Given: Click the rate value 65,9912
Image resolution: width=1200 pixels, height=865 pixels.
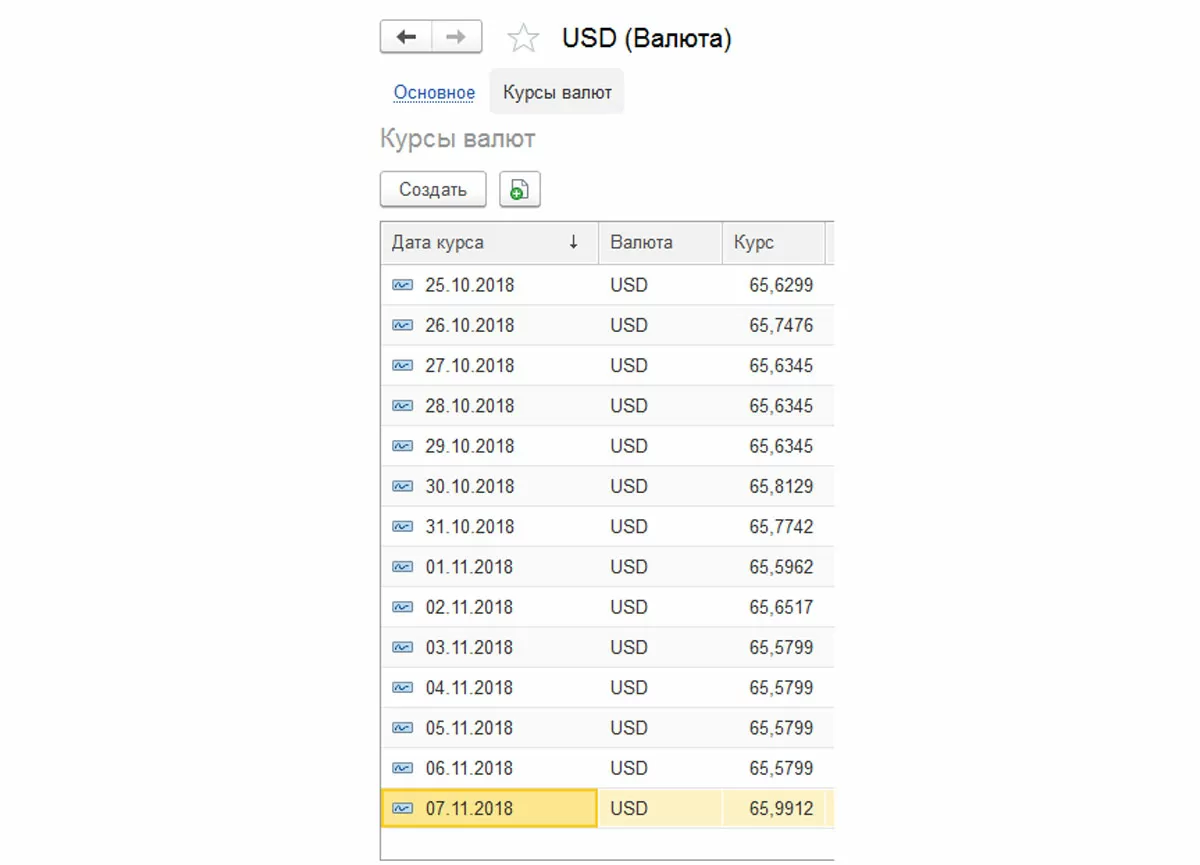Looking at the screenshot, I should [x=781, y=809].
